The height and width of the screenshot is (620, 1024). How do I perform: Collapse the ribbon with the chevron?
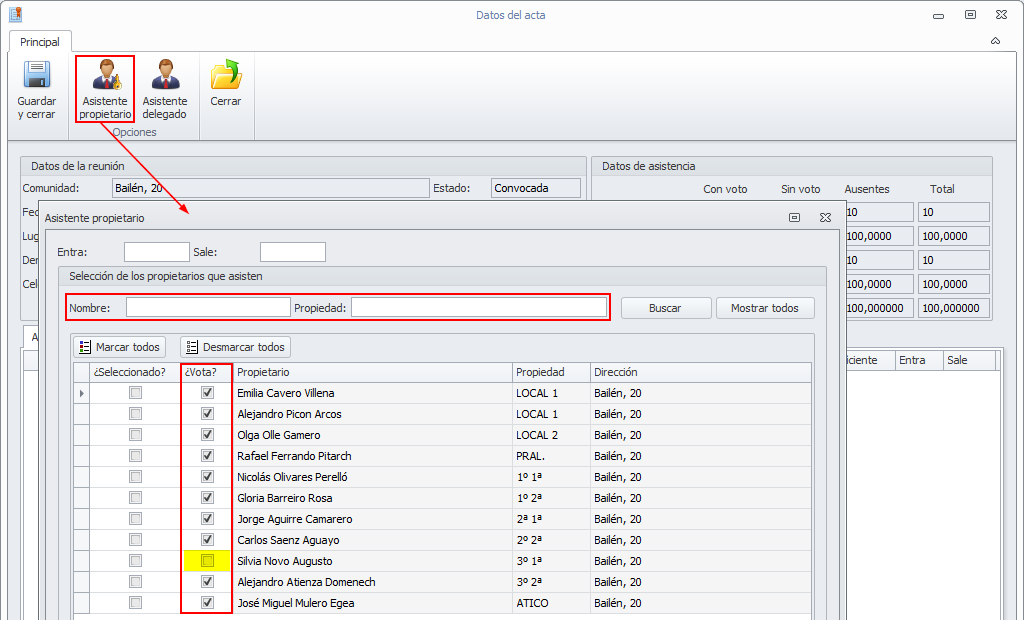coord(995,41)
